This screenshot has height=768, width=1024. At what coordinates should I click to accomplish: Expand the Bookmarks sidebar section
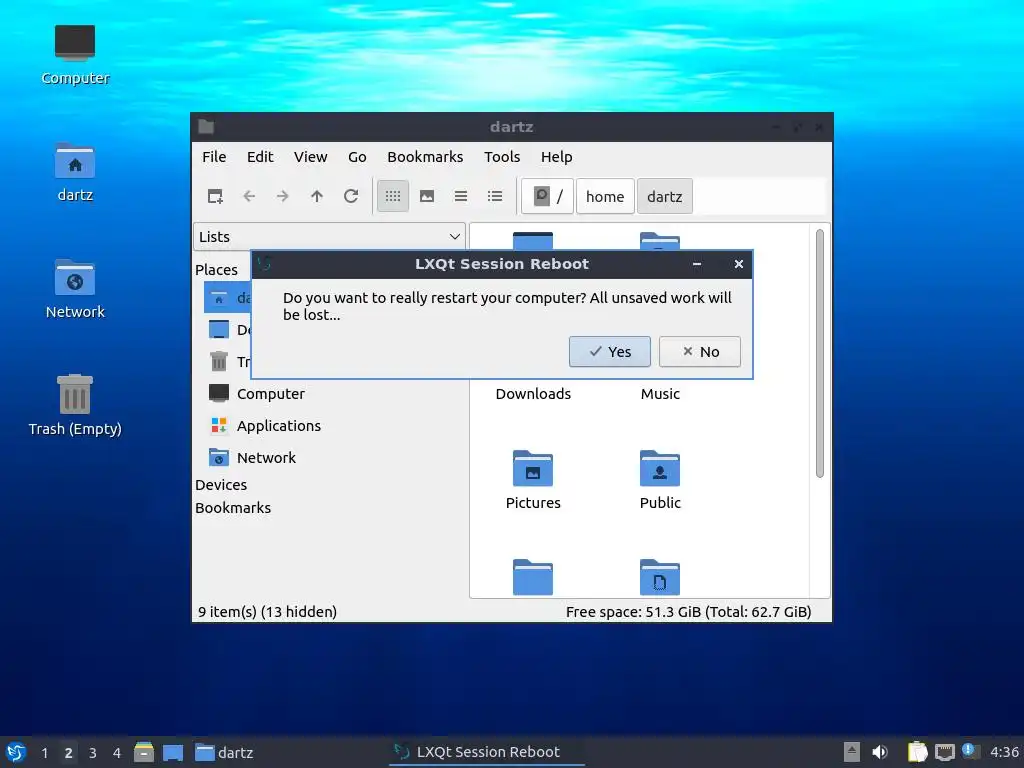pyautogui.click(x=232, y=507)
